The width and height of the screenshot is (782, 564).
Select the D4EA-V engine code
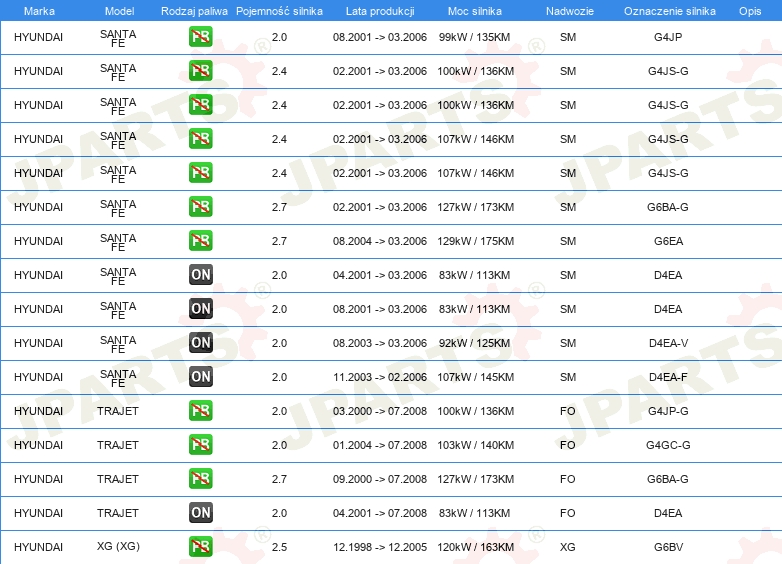tap(668, 343)
